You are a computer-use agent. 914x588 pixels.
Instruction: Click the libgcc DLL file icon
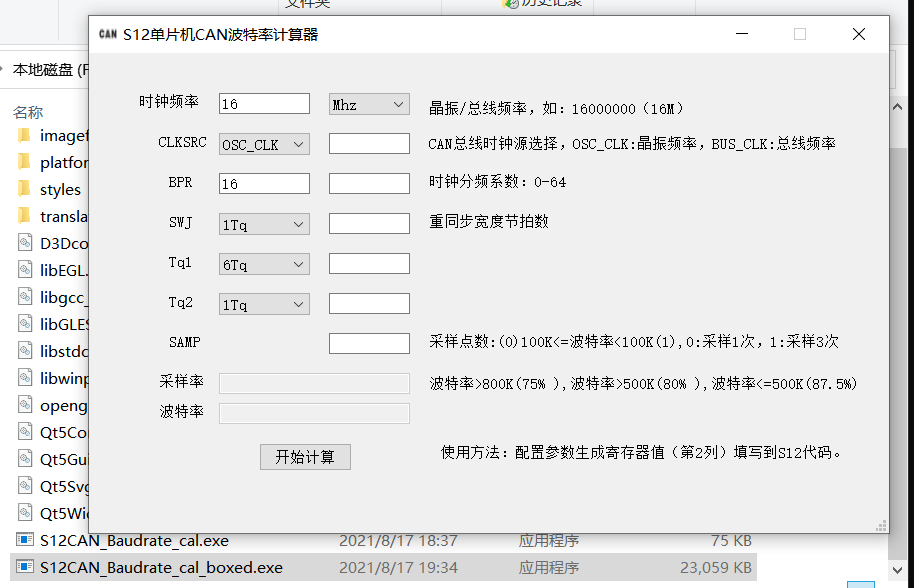click(x=24, y=297)
